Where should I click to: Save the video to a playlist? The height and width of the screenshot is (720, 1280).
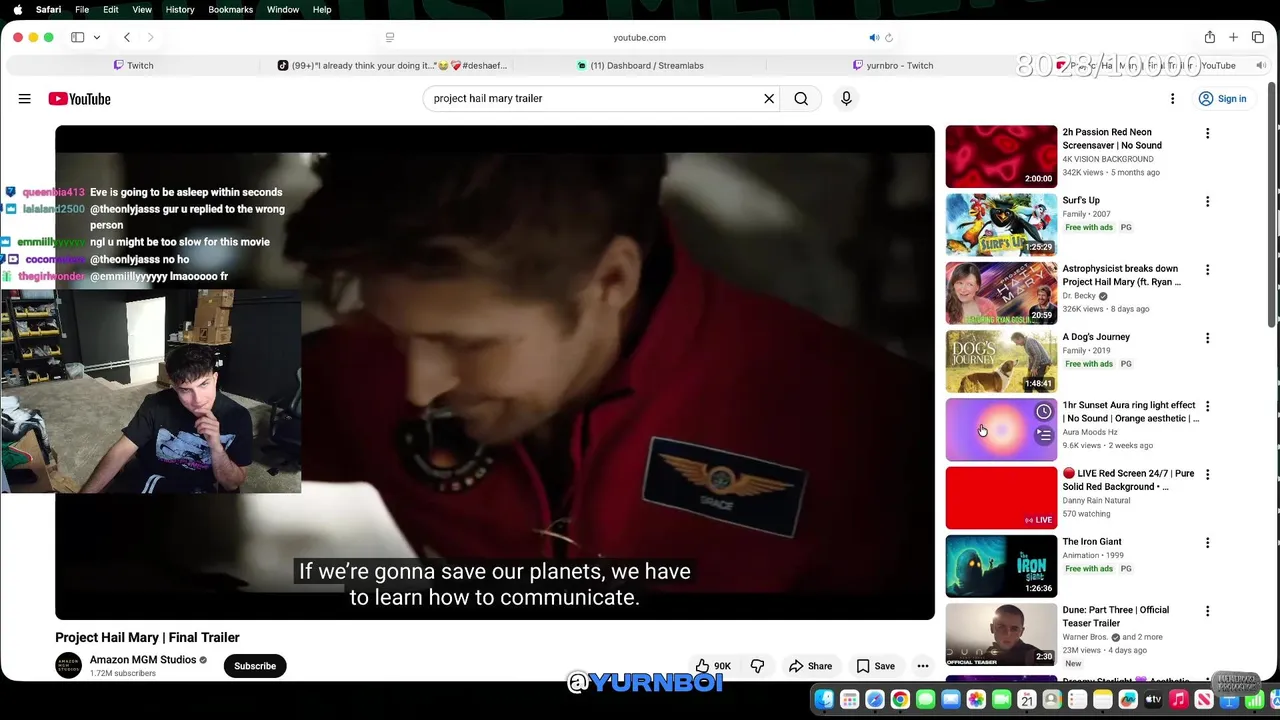[875, 666]
